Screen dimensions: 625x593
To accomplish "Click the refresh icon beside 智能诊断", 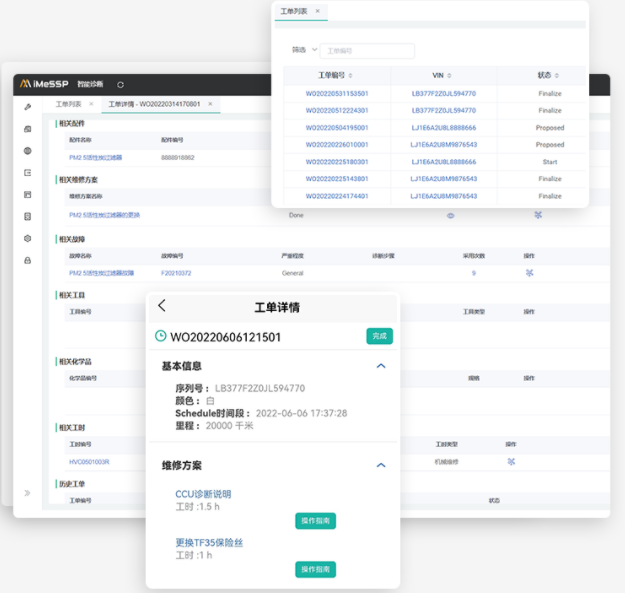I will click(120, 84).
